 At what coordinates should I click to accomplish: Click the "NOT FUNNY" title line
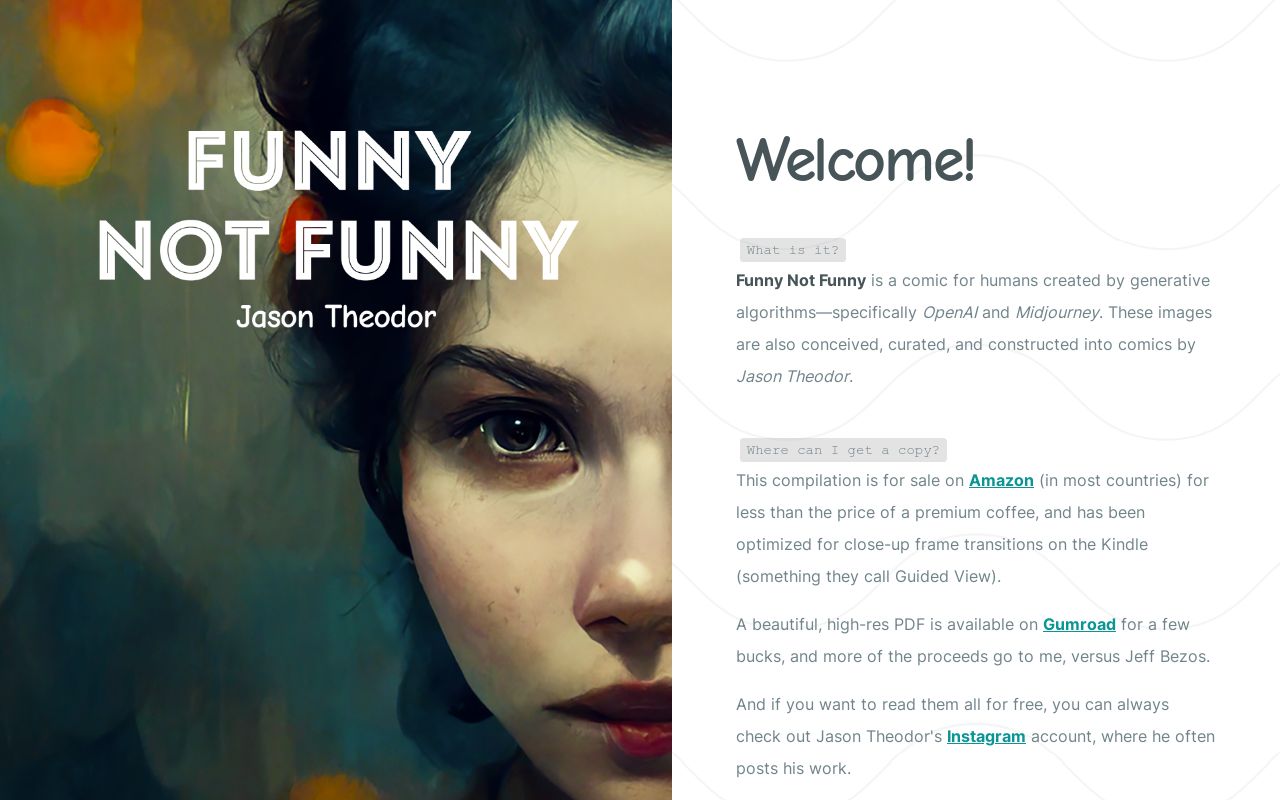pyautogui.click(x=337, y=250)
